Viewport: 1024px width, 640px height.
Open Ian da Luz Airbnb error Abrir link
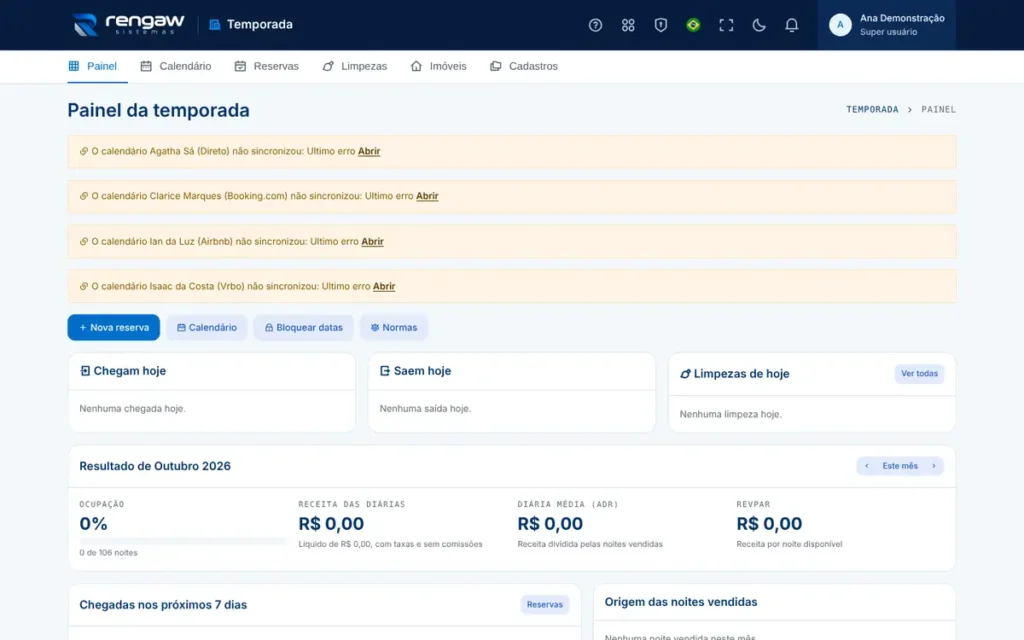(372, 241)
